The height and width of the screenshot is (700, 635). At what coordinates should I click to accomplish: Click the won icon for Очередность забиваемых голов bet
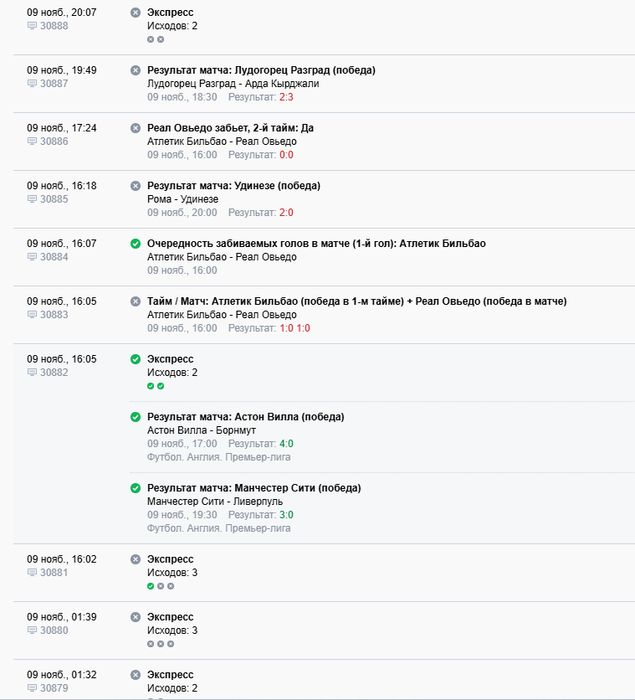tap(135, 244)
